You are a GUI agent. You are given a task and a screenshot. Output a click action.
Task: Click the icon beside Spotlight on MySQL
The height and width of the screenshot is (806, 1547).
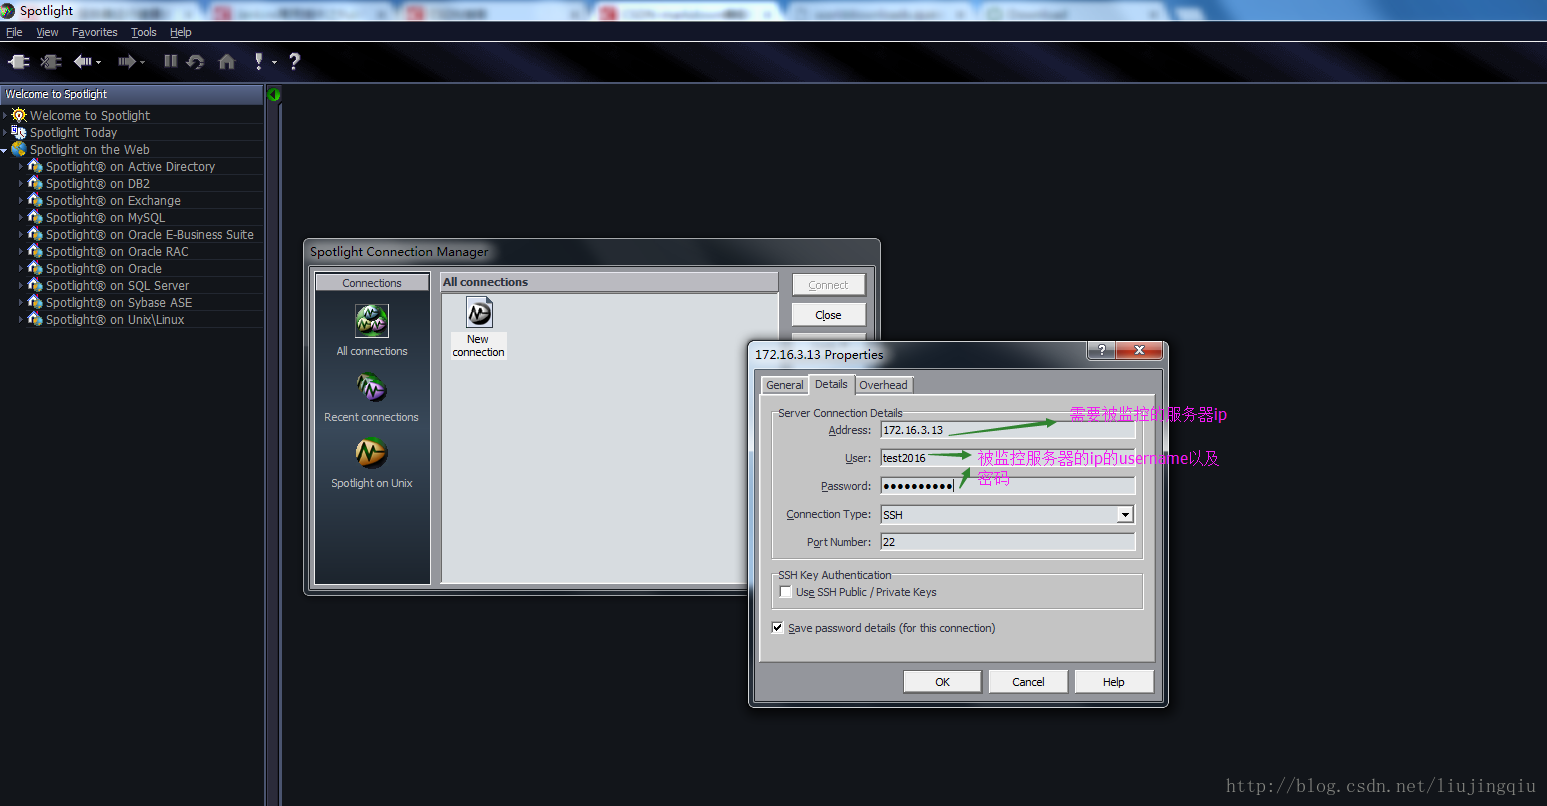(35, 217)
